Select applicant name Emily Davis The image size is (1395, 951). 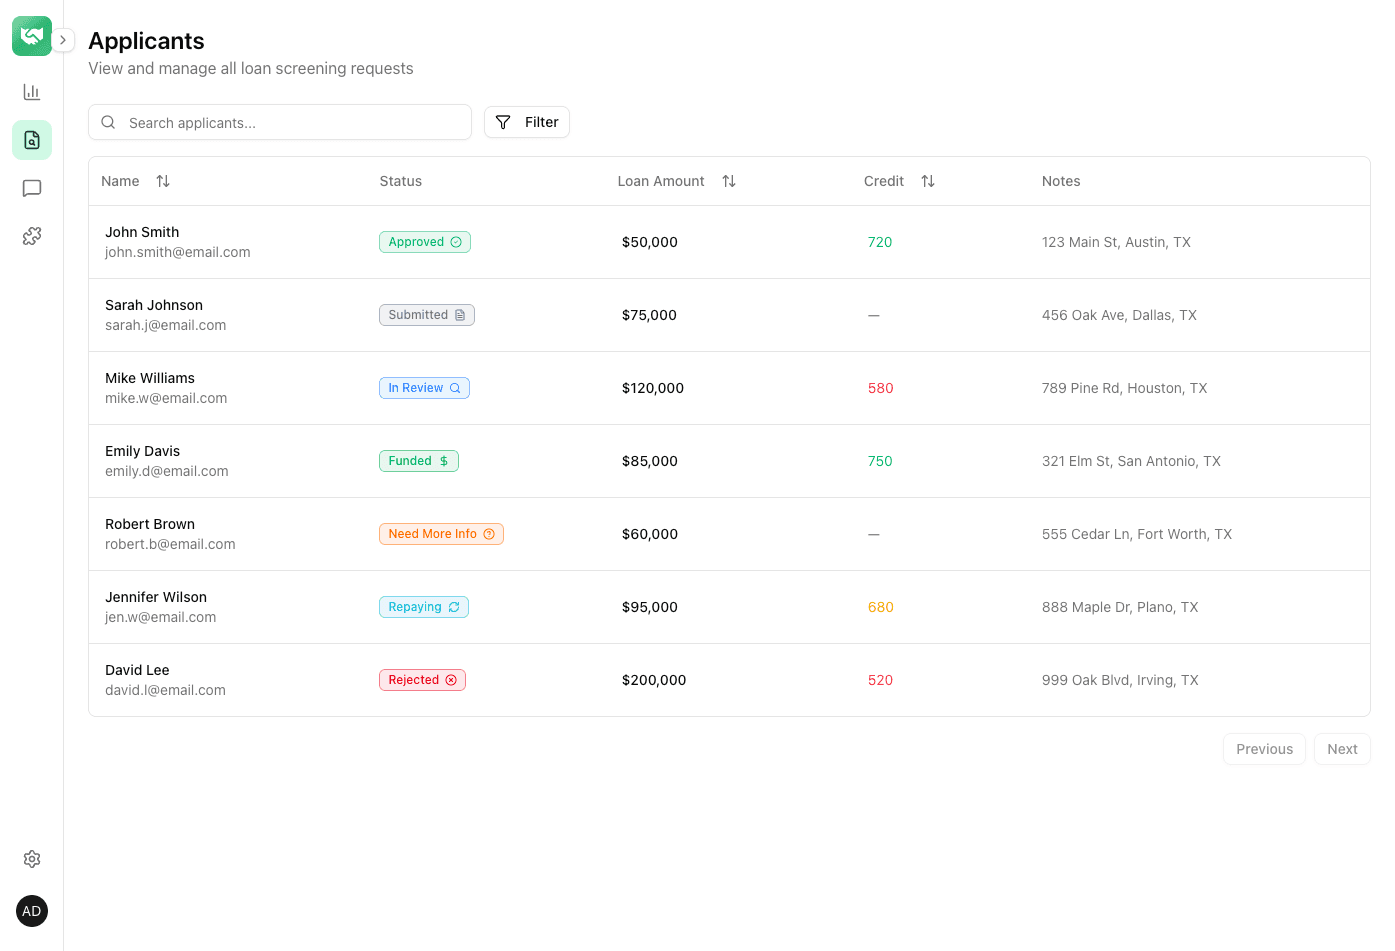point(143,451)
